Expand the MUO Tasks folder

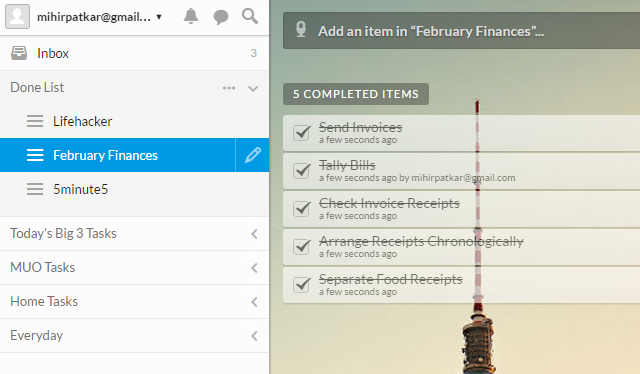click(x=254, y=268)
